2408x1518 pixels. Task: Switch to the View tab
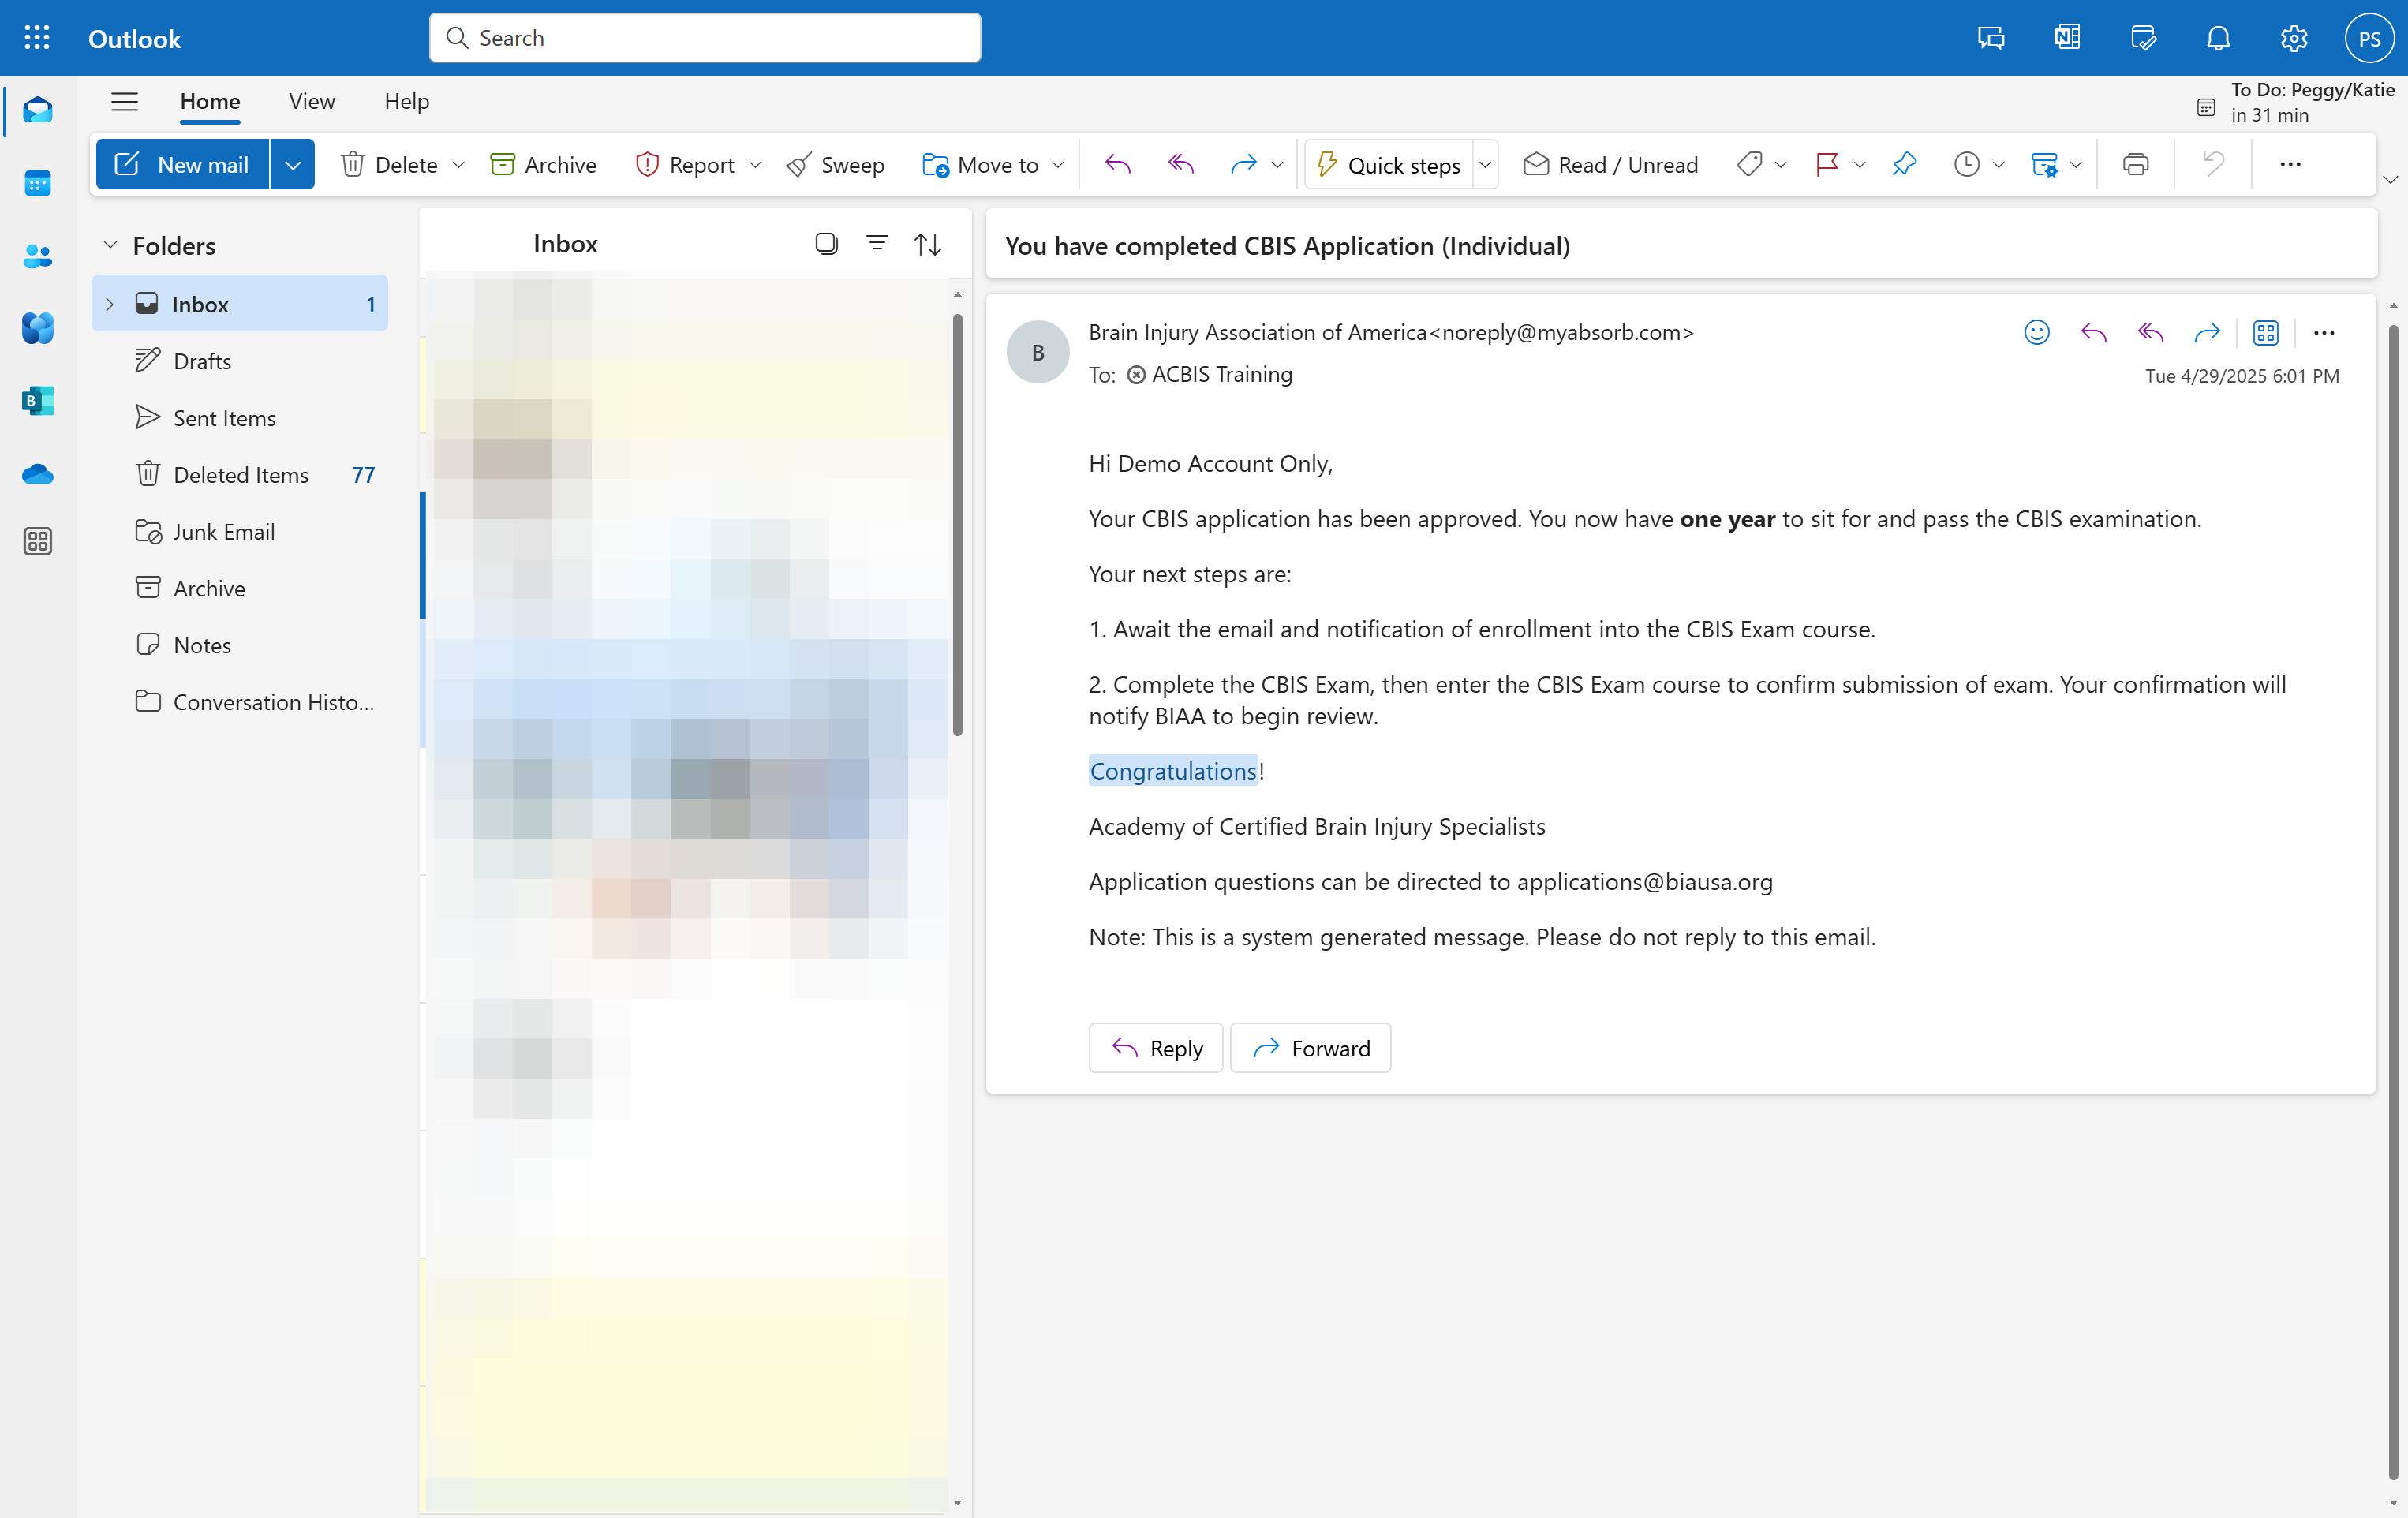tap(312, 101)
